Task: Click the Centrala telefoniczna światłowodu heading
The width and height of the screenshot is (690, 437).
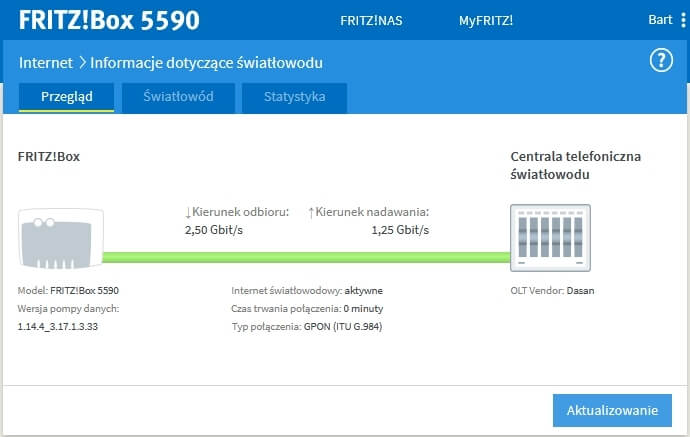Action: click(x=576, y=165)
